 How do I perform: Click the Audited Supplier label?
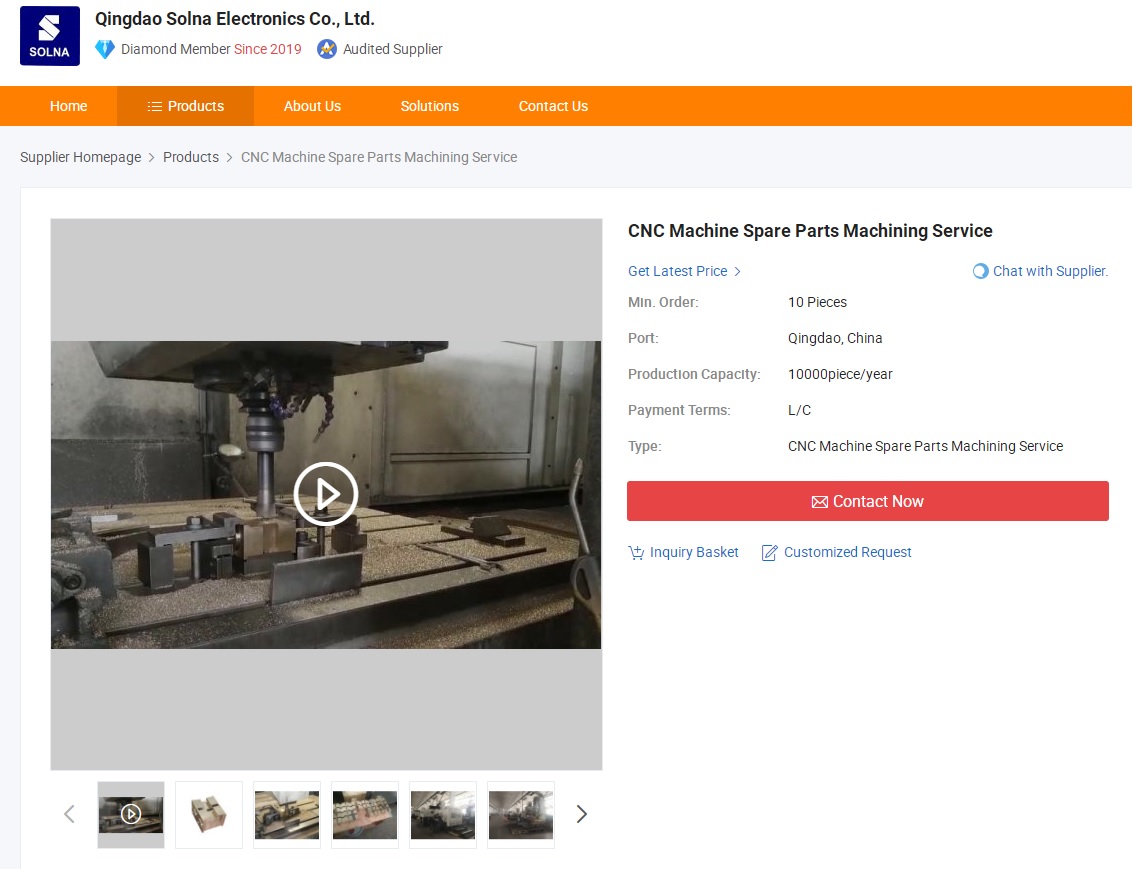point(392,49)
